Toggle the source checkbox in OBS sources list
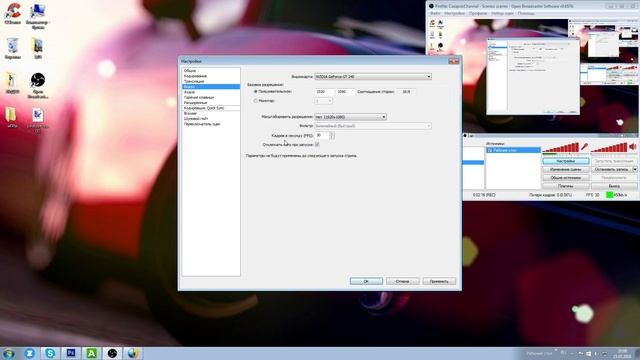Screen dimensions: 640x360 490,150
